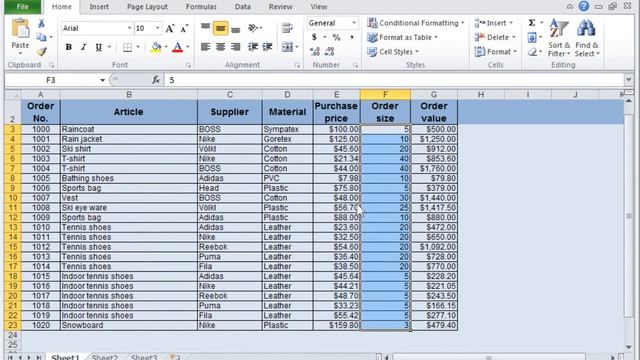The height and width of the screenshot is (360, 640).
Task: Switch to the Insert tab
Action: tap(99, 7)
